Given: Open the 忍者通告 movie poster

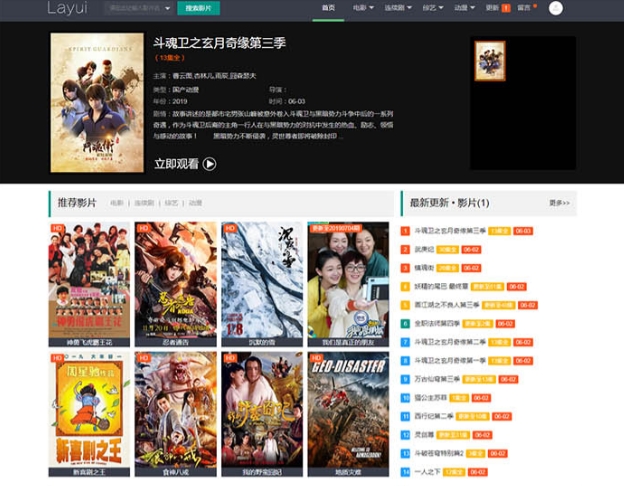Looking at the screenshot, I should (176, 284).
